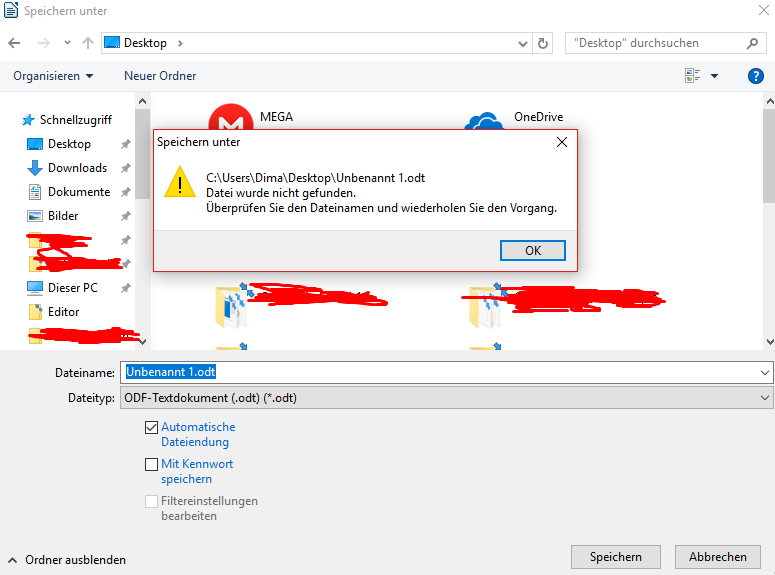Select Schnellzugriff in the navigation pane
The width and height of the screenshot is (775, 575).
[x=76, y=120]
